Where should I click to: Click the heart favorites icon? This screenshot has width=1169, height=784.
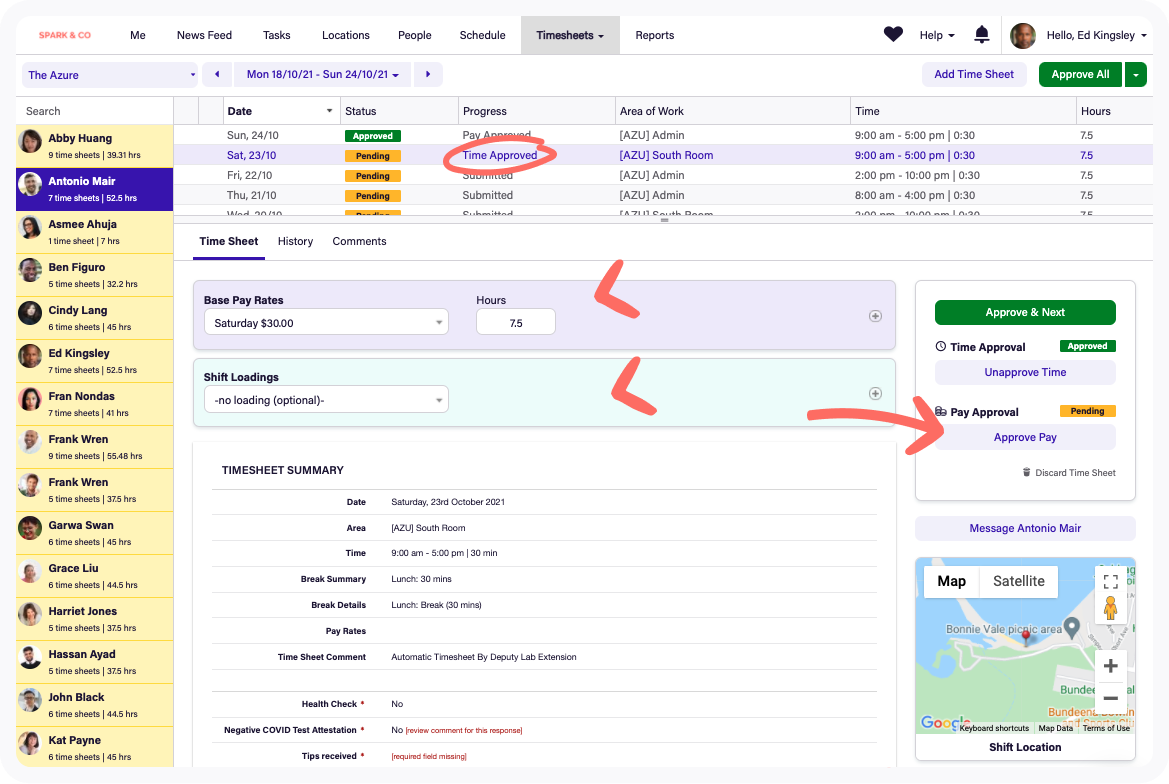pos(893,34)
